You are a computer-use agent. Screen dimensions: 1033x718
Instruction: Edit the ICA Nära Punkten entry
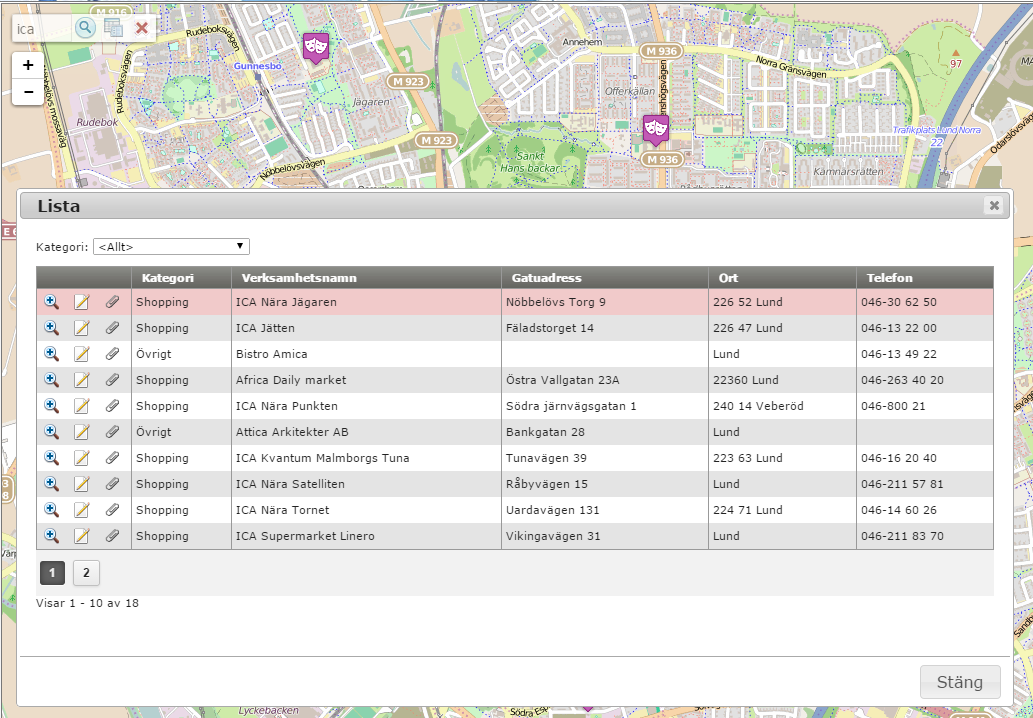click(x=82, y=406)
